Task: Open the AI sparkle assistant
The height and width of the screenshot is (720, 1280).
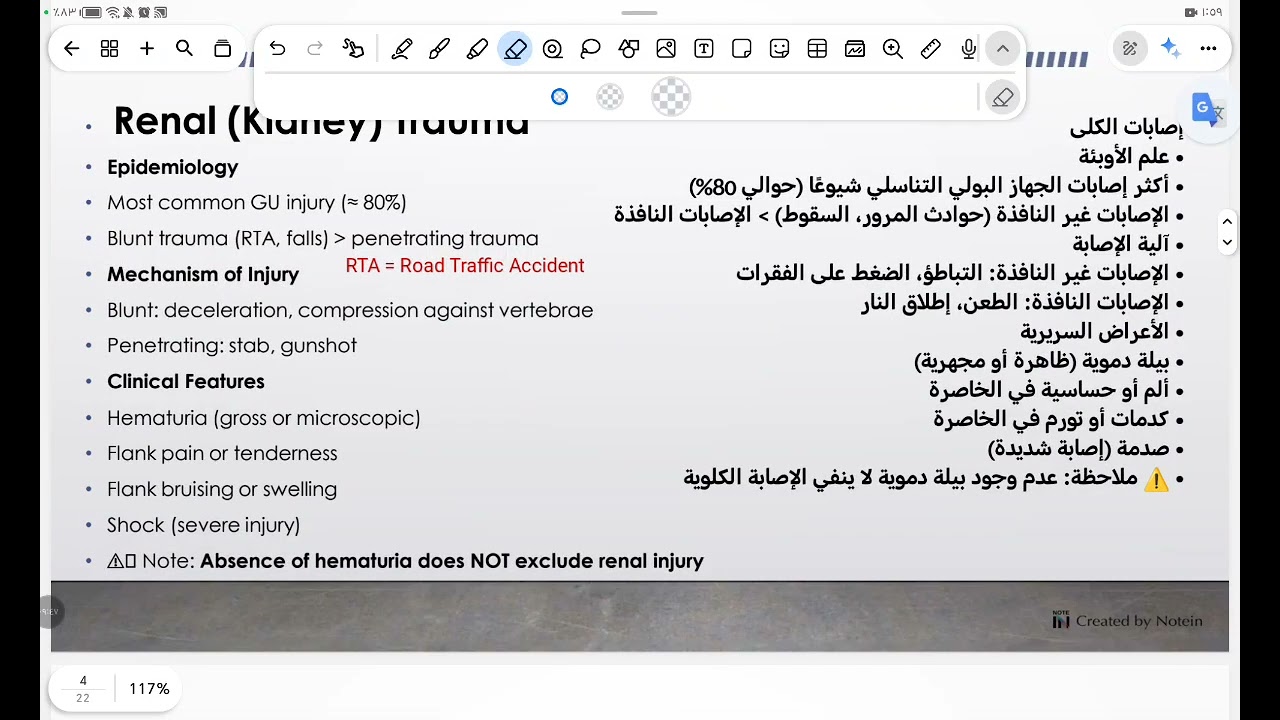Action: click(1171, 49)
